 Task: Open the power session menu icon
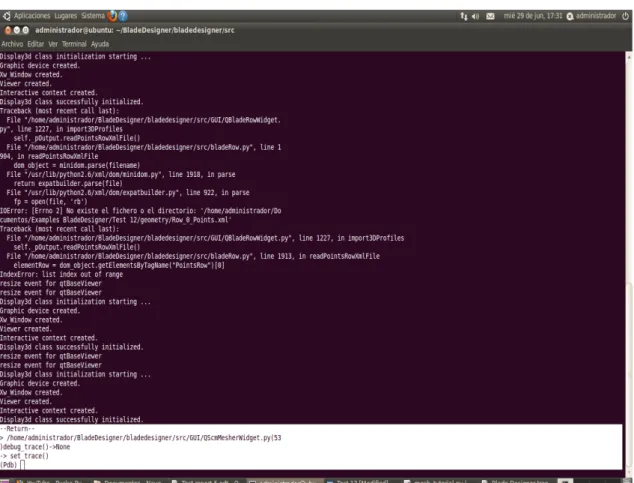coord(625,16)
